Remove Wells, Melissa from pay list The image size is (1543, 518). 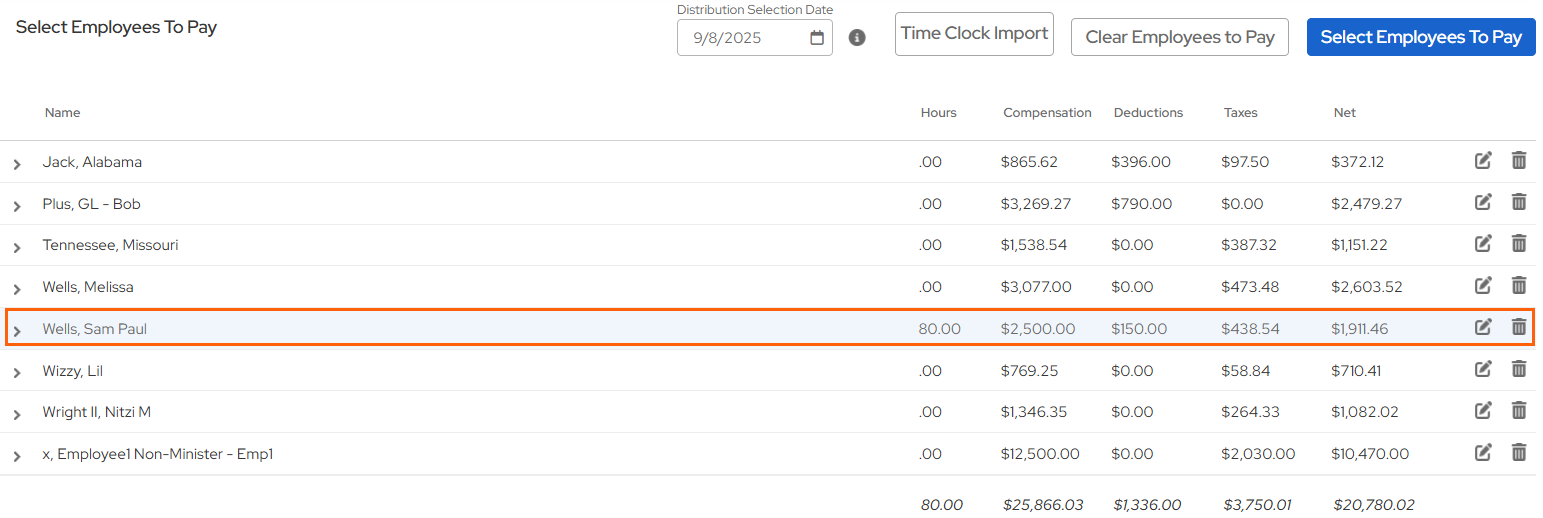tap(1518, 286)
